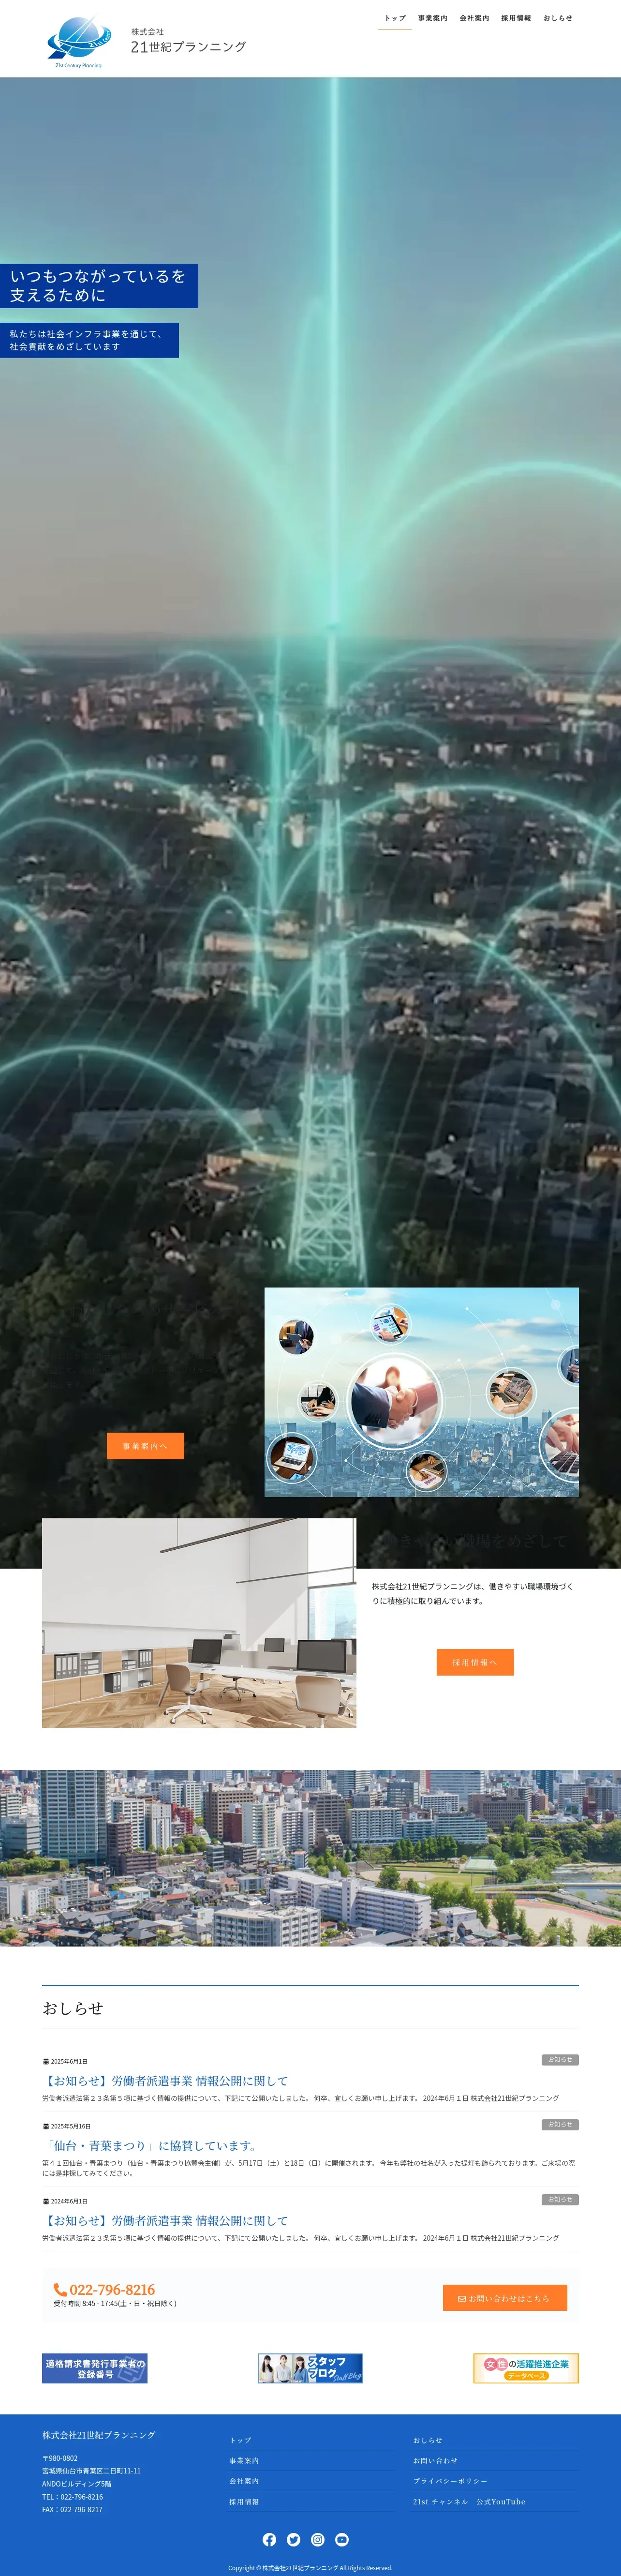Open the Instagram icon in the footer

coord(318,2540)
